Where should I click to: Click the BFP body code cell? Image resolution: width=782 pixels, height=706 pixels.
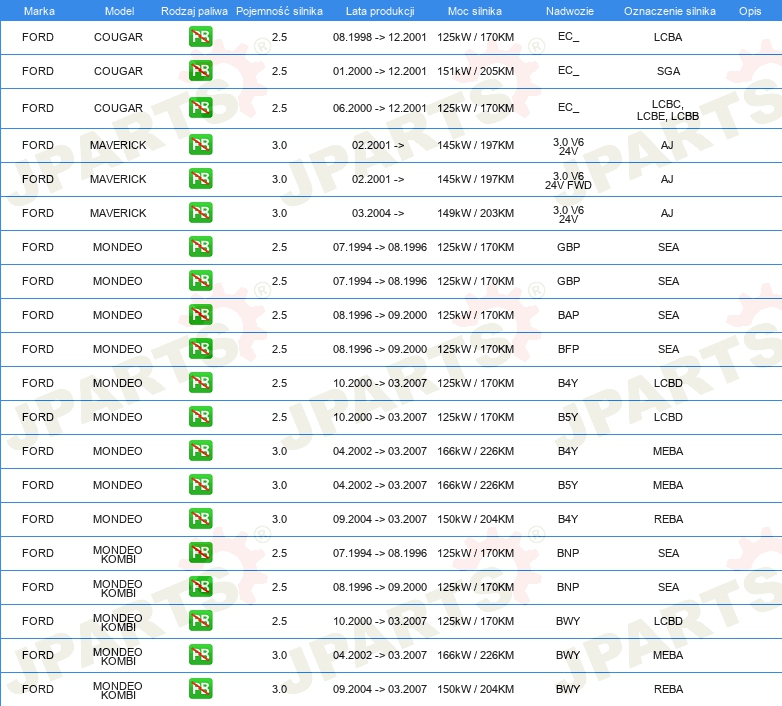(569, 349)
